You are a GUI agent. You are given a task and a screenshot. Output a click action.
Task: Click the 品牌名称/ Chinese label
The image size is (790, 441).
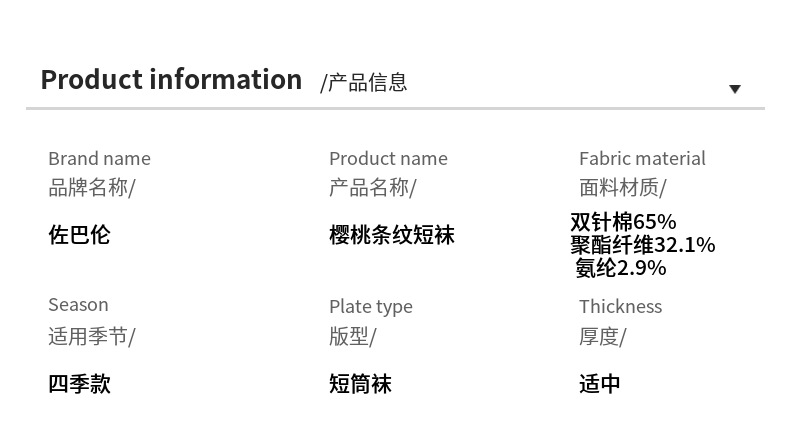pos(91,187)
